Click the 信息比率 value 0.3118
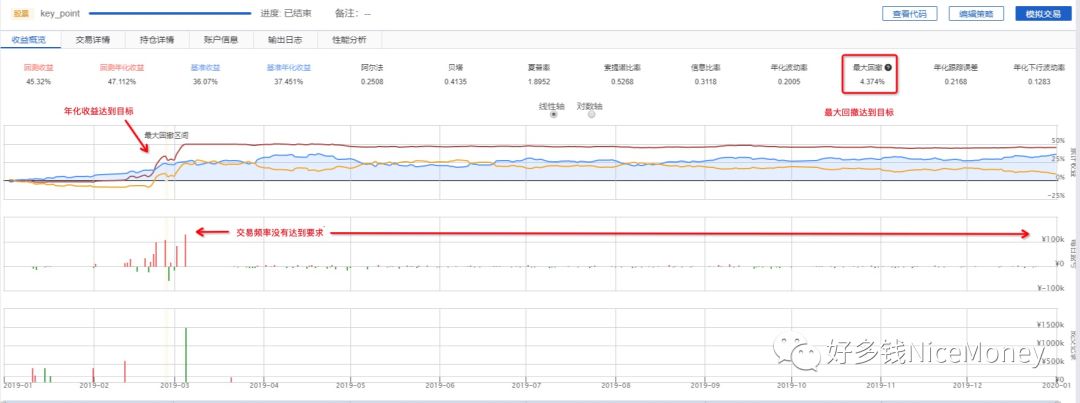The height and width of the screenshot is (403, 1080). pos(705,81)
